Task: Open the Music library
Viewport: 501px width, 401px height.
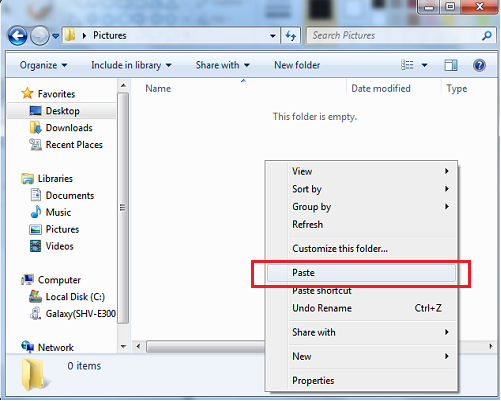Action: click(x=50, y=212)
